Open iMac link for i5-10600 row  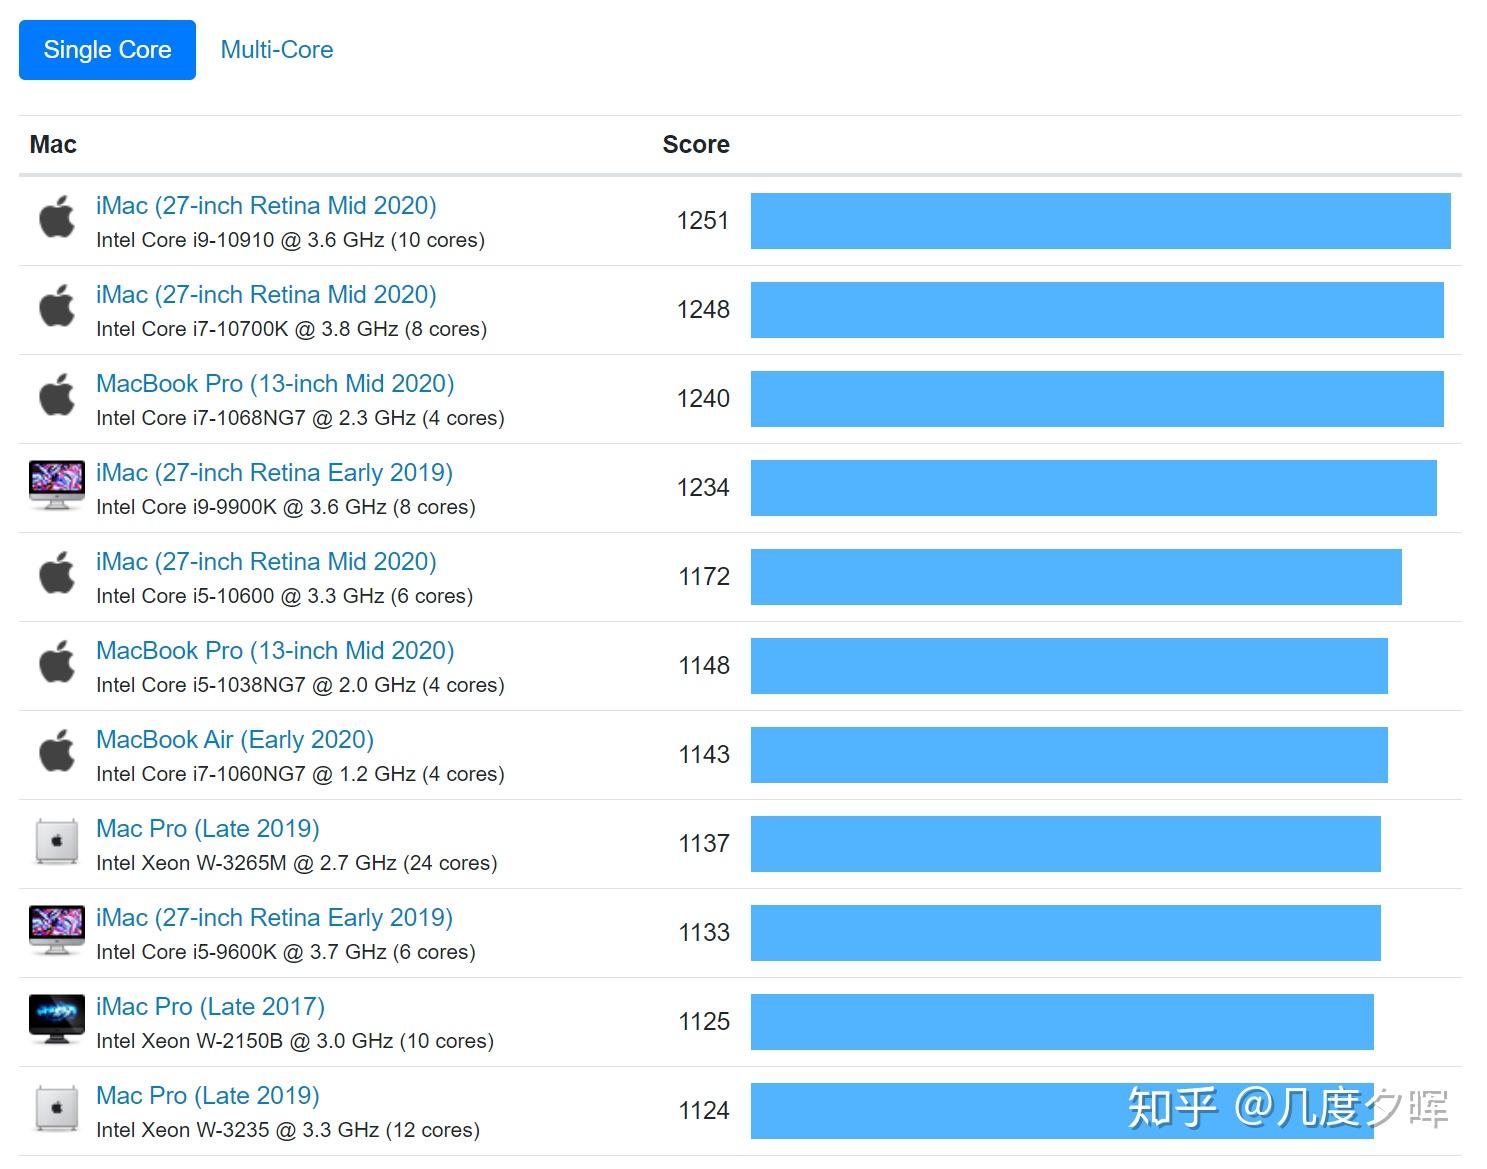266,561
